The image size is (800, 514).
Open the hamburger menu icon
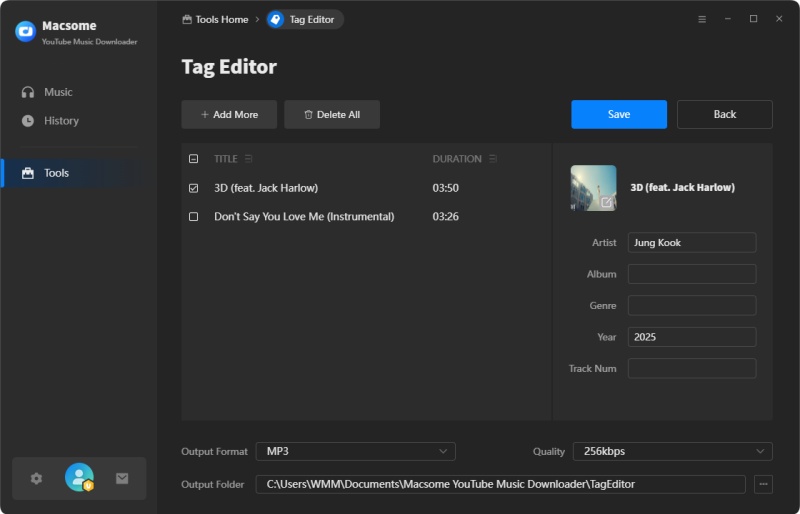702,19
